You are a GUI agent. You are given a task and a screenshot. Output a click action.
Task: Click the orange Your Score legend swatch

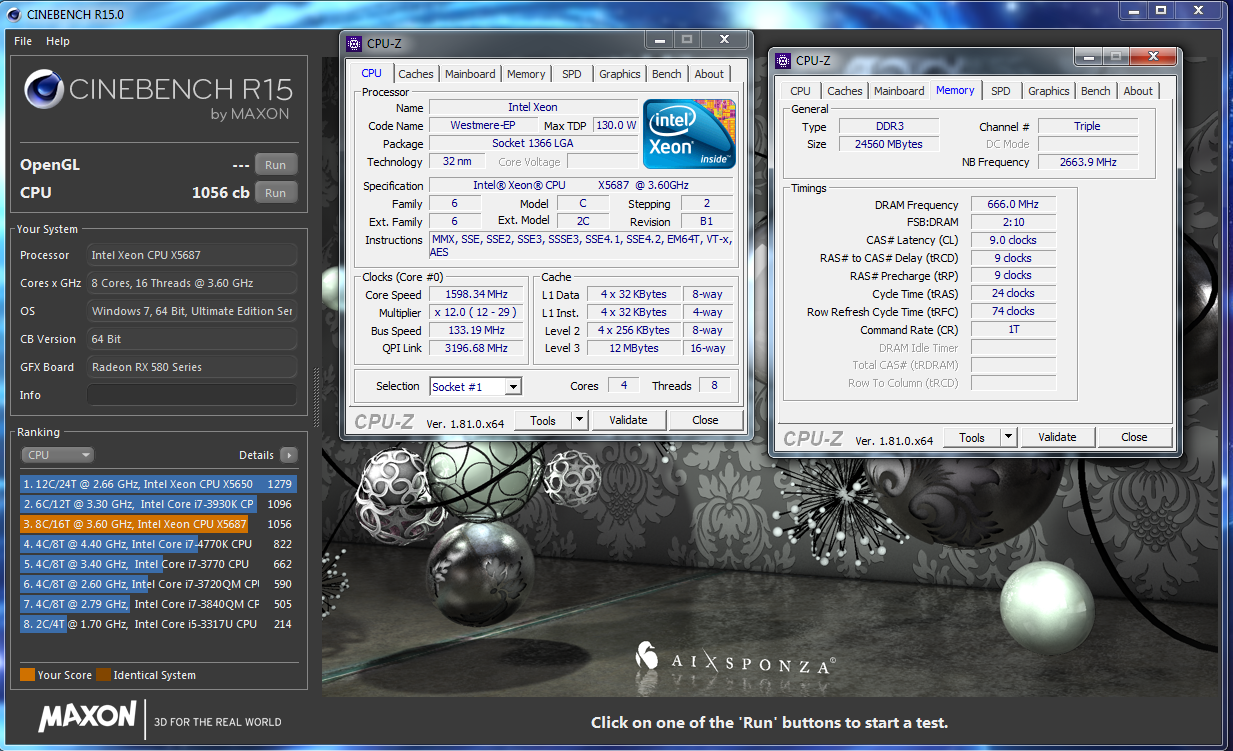(27, 675)
